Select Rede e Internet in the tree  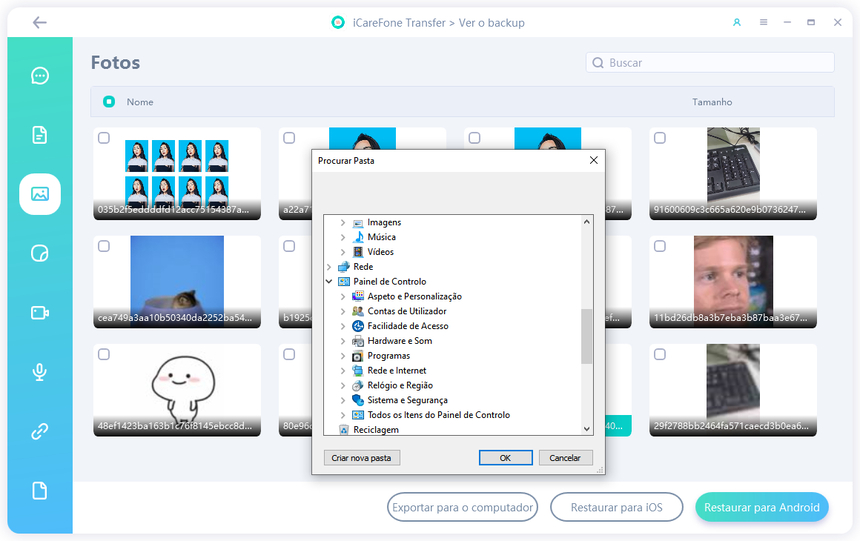point(397,370)
